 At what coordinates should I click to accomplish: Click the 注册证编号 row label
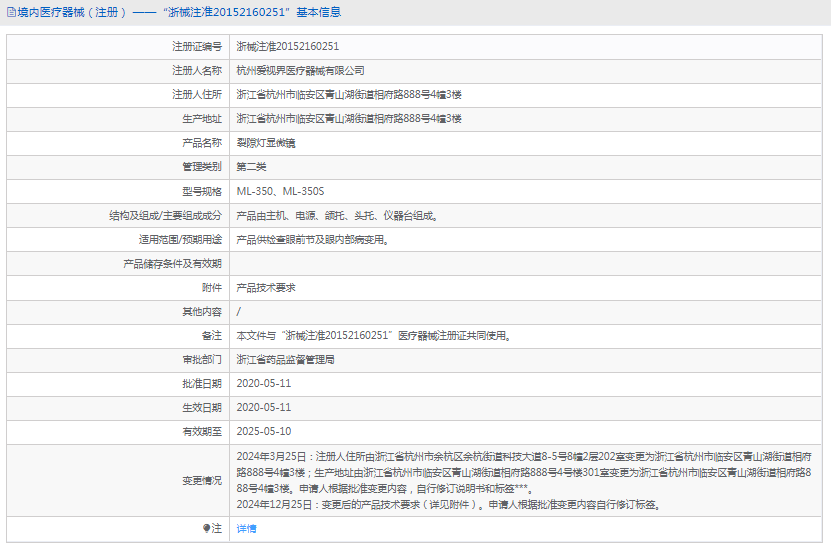197,47
